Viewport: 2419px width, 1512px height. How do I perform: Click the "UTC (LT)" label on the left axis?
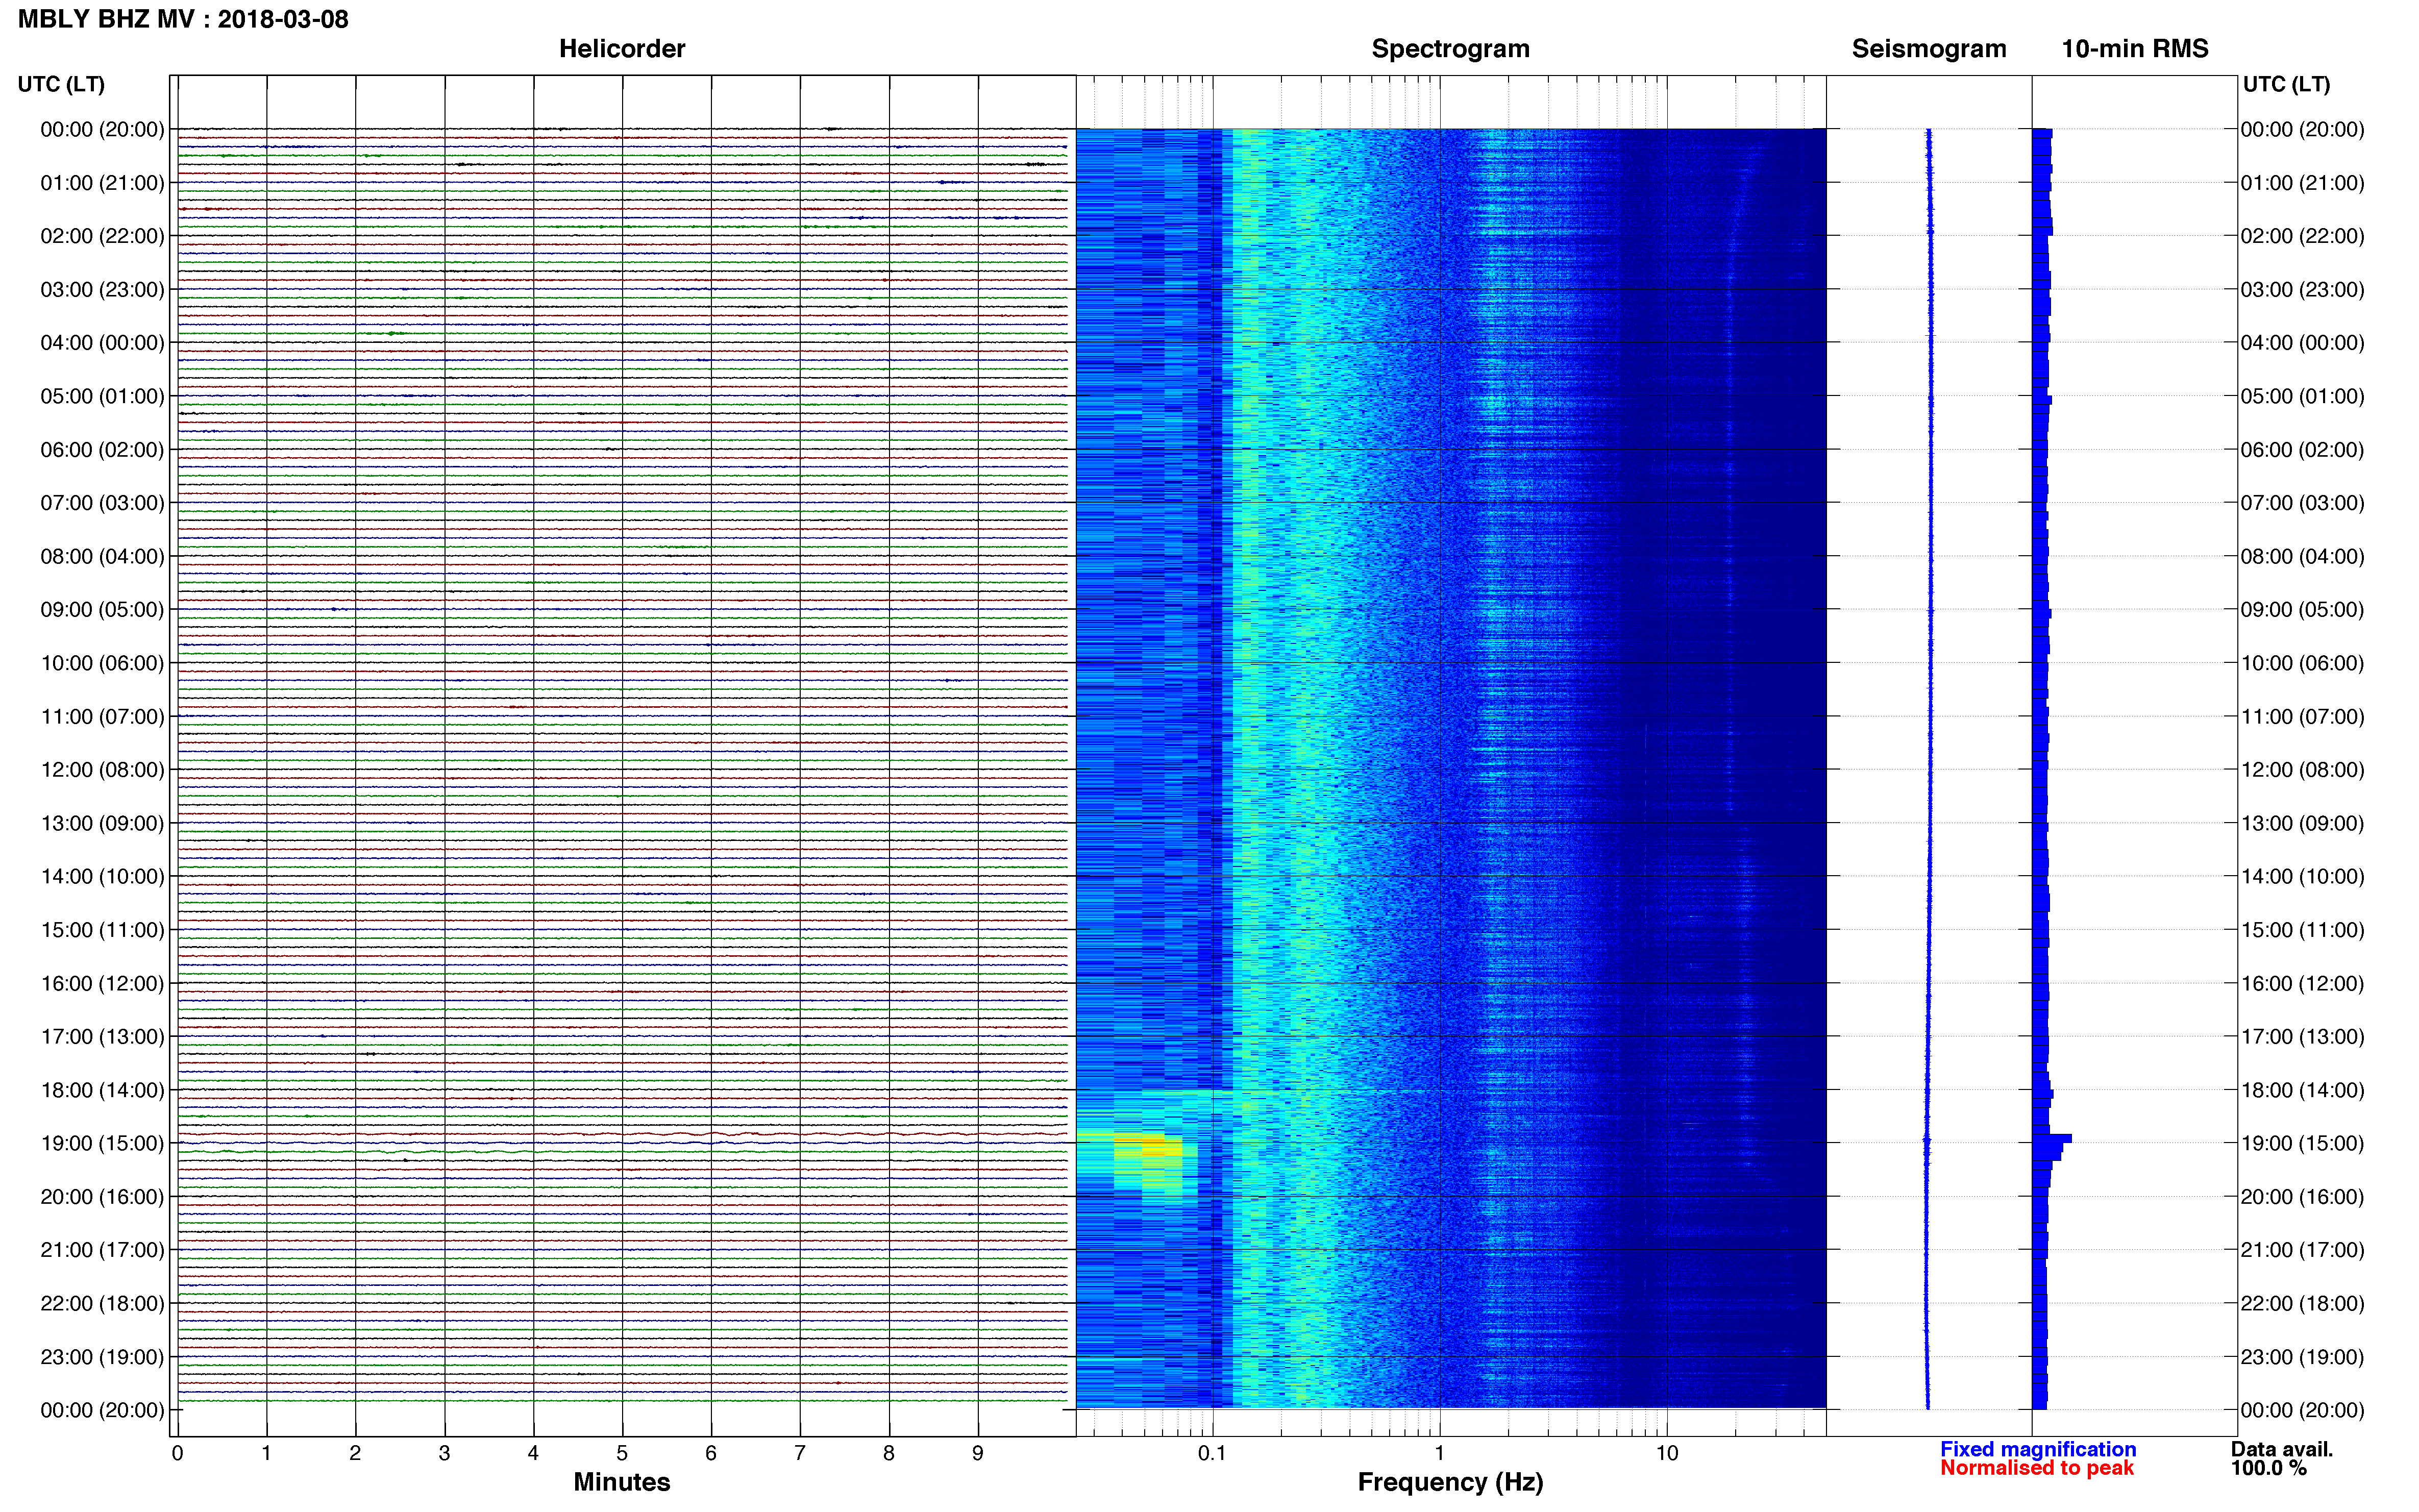pyautogui.click(x=61, y=84)
